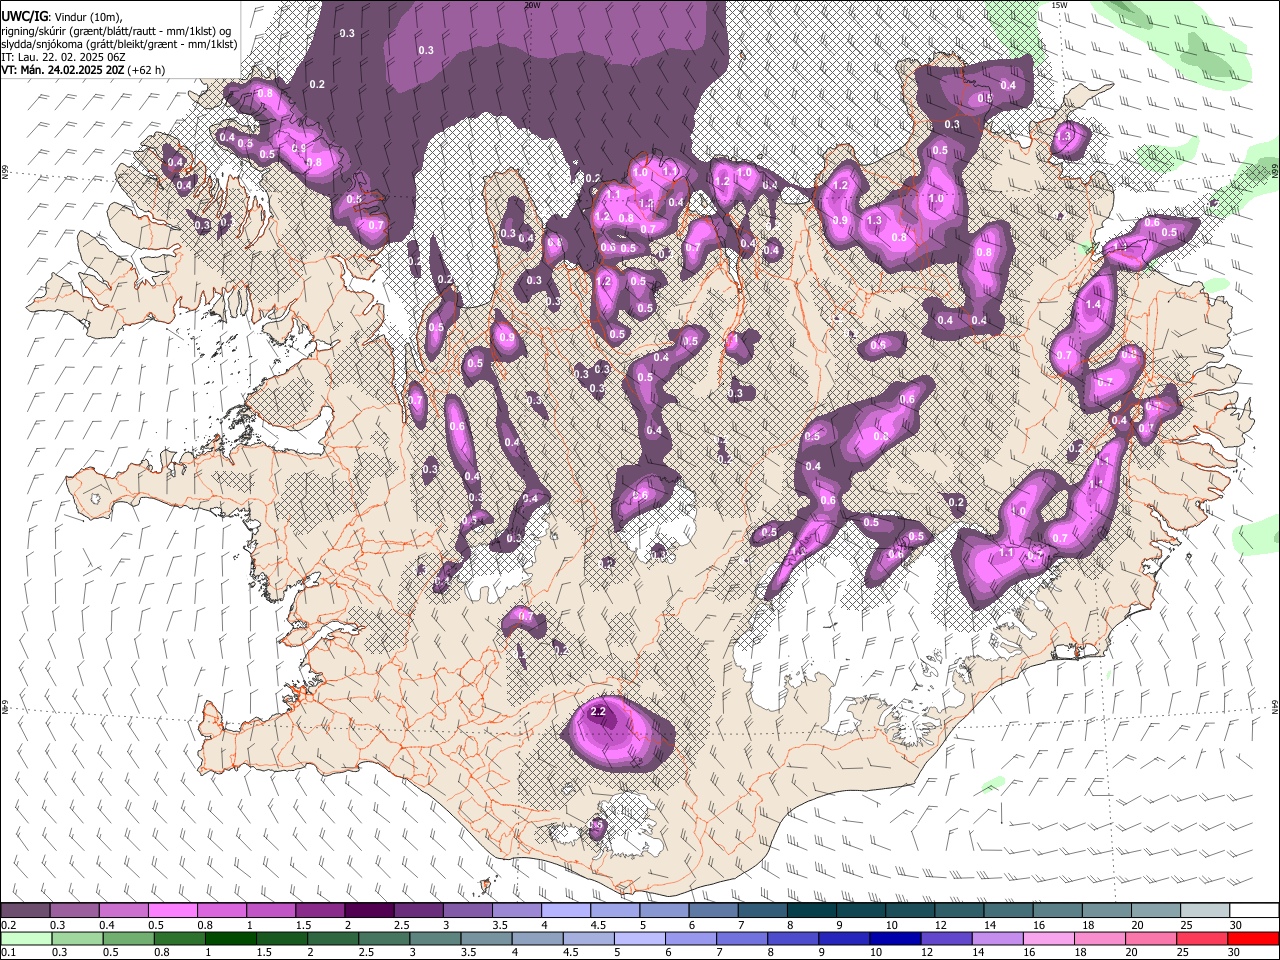Pick the royal blue 9–10 swatch, lower legend
Image resolution: width=1280 pixels, height=960 pixels.
click(844, 938)
